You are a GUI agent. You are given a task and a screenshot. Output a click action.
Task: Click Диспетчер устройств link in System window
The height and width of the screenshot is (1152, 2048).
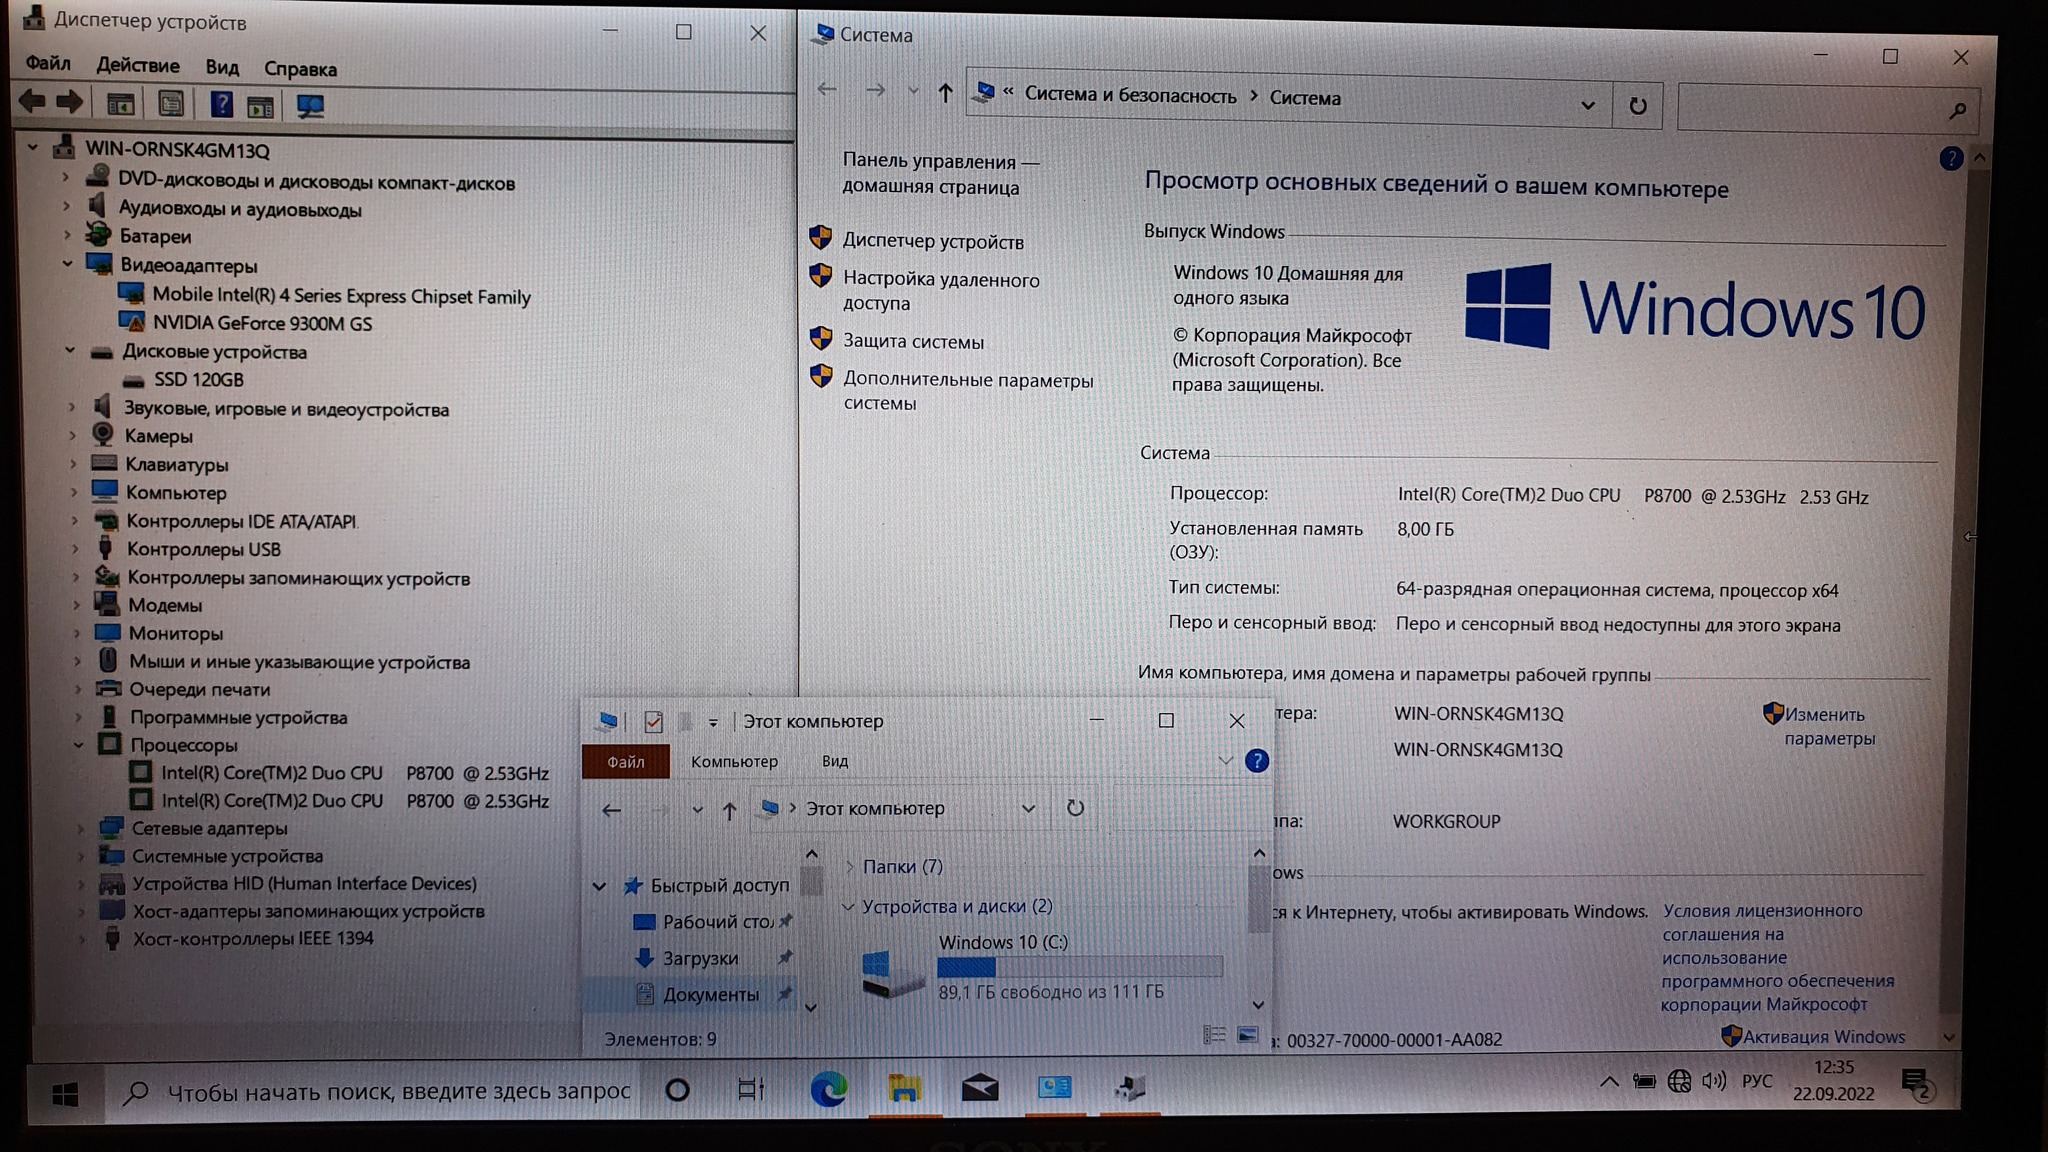pos(933,242)
